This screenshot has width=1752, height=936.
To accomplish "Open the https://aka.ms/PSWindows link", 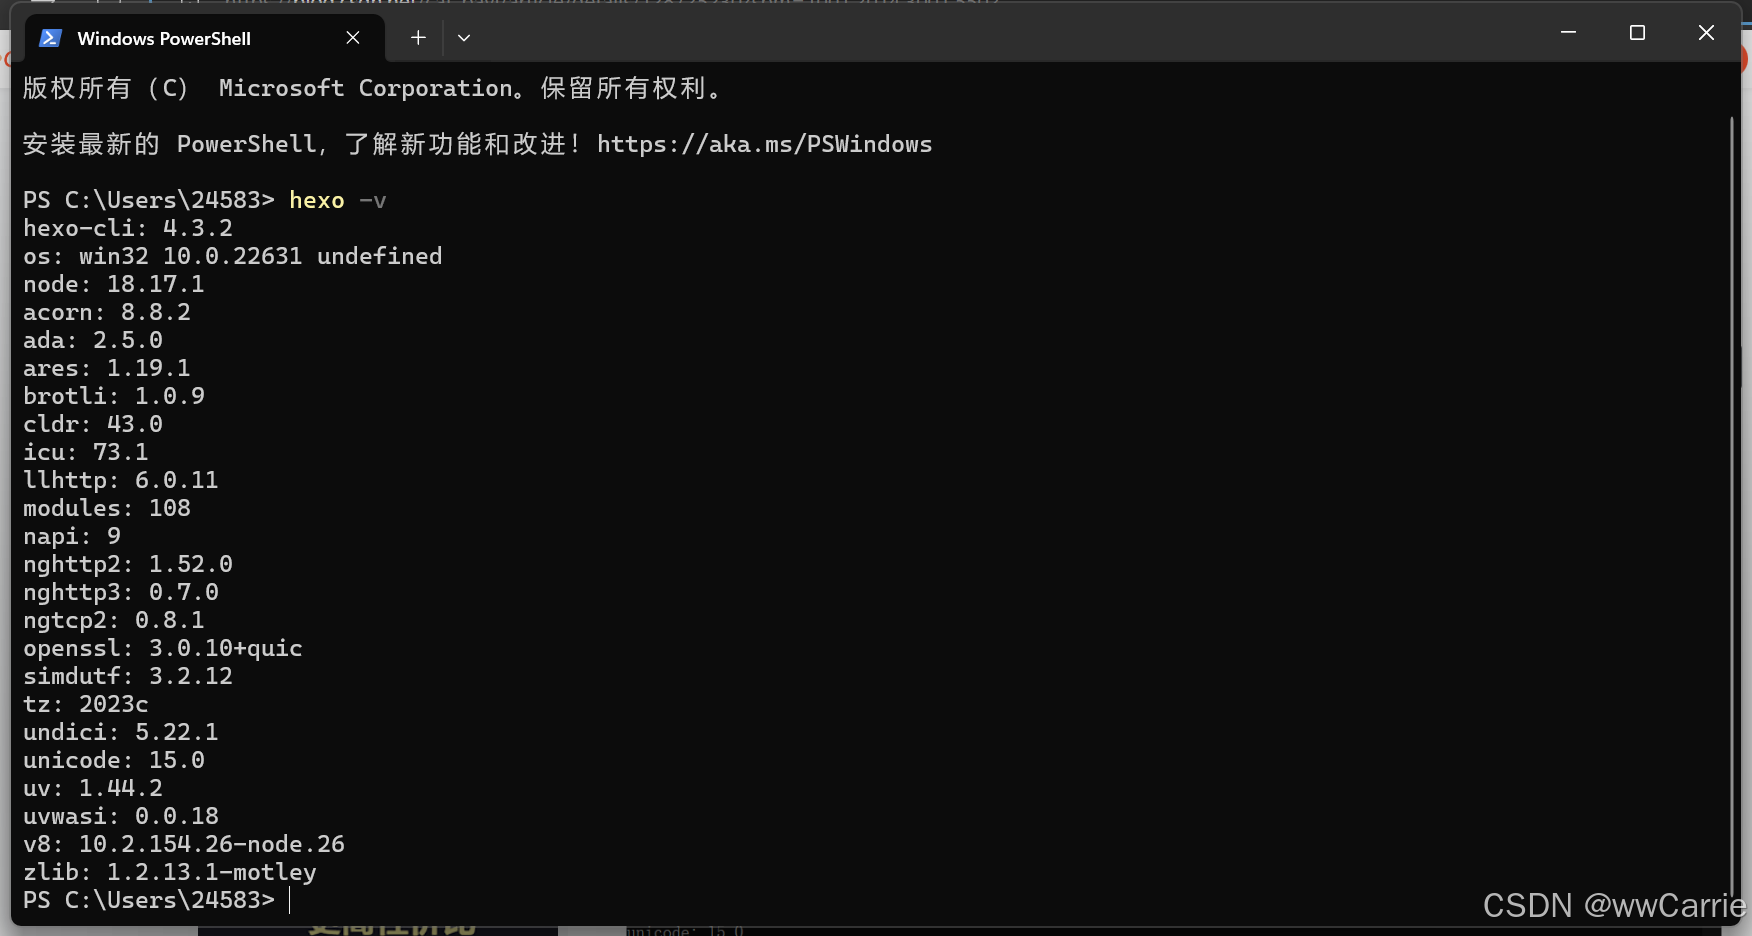I will pos(764,145).
